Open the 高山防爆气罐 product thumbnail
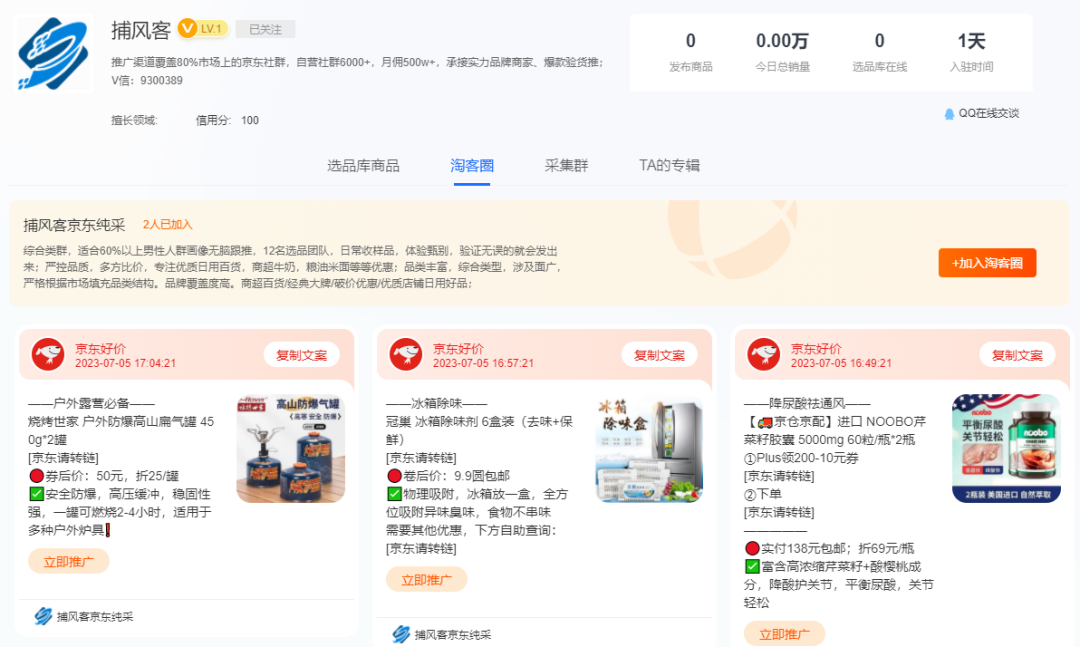The width and height of the screenshot is (1080, 647). (291, 449)
